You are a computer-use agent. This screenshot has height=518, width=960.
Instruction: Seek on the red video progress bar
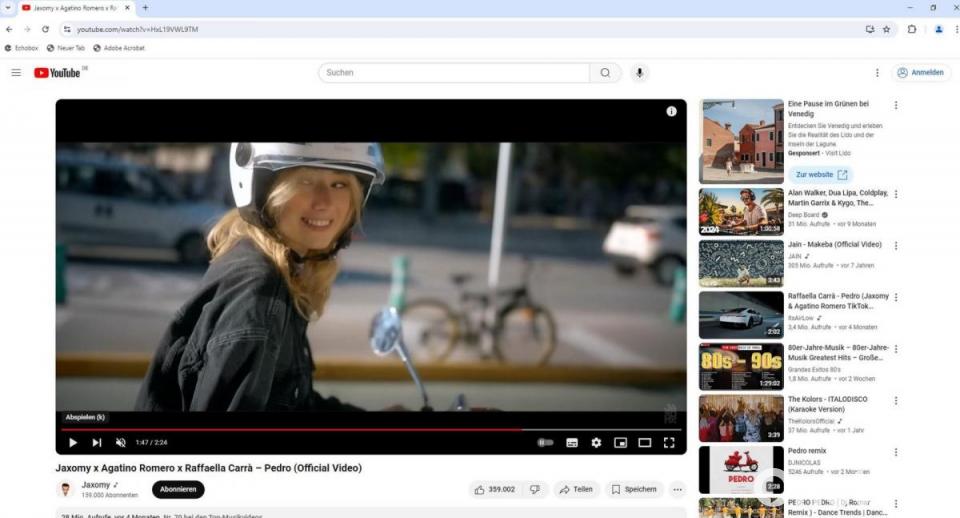(300, 429)
